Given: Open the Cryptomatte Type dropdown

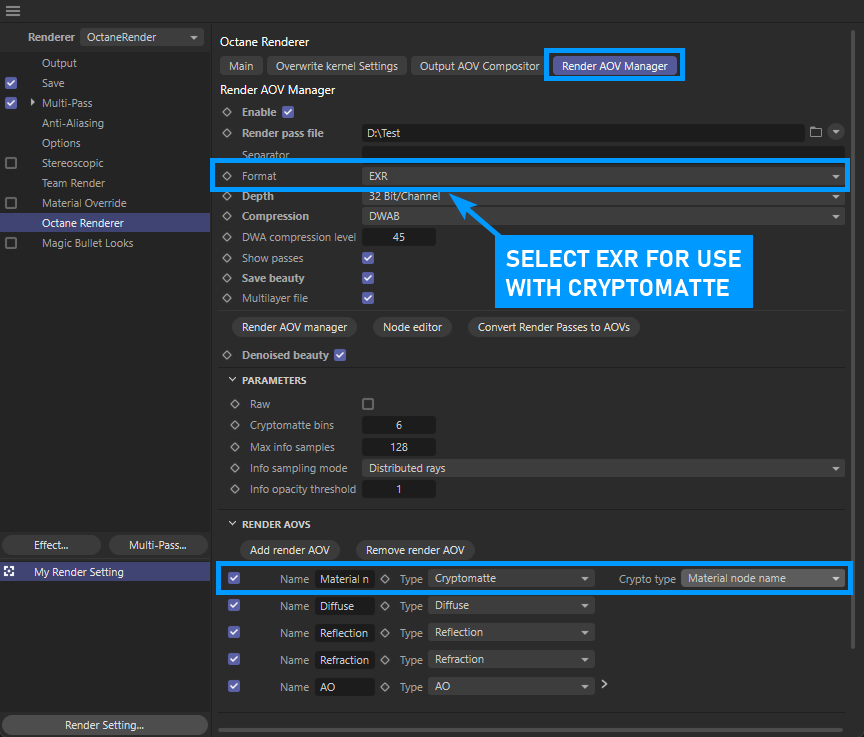Looking at the screenshot, I should [511, 578].
